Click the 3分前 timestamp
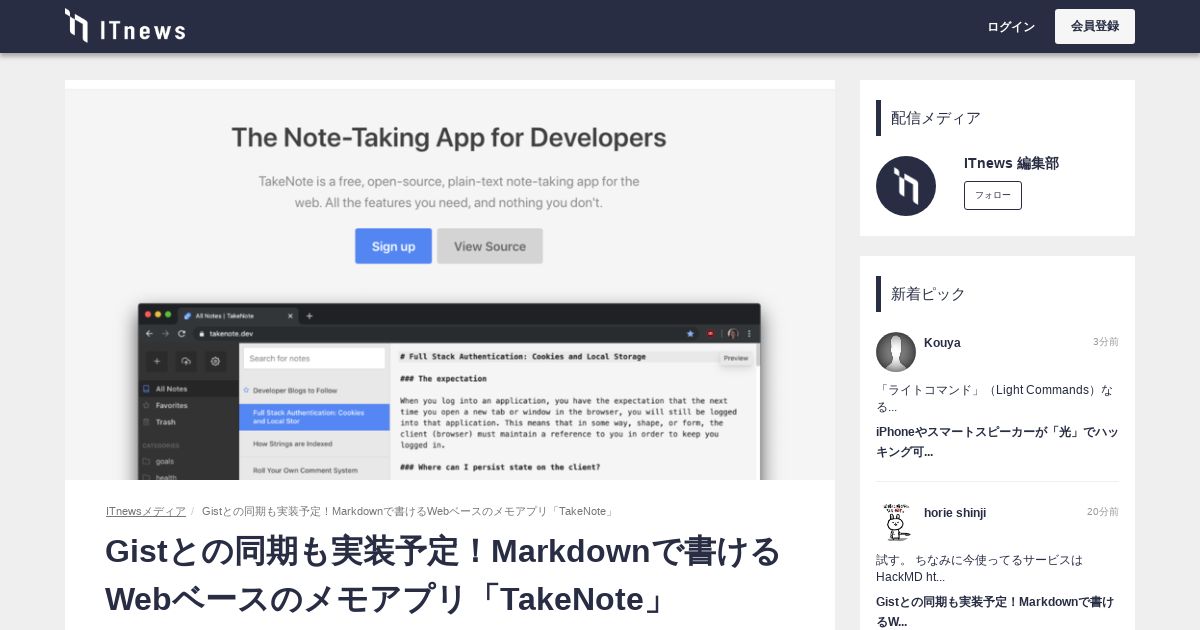Screen dimensions: 1200x630 pyautogui.click(x=1106, y=342)
